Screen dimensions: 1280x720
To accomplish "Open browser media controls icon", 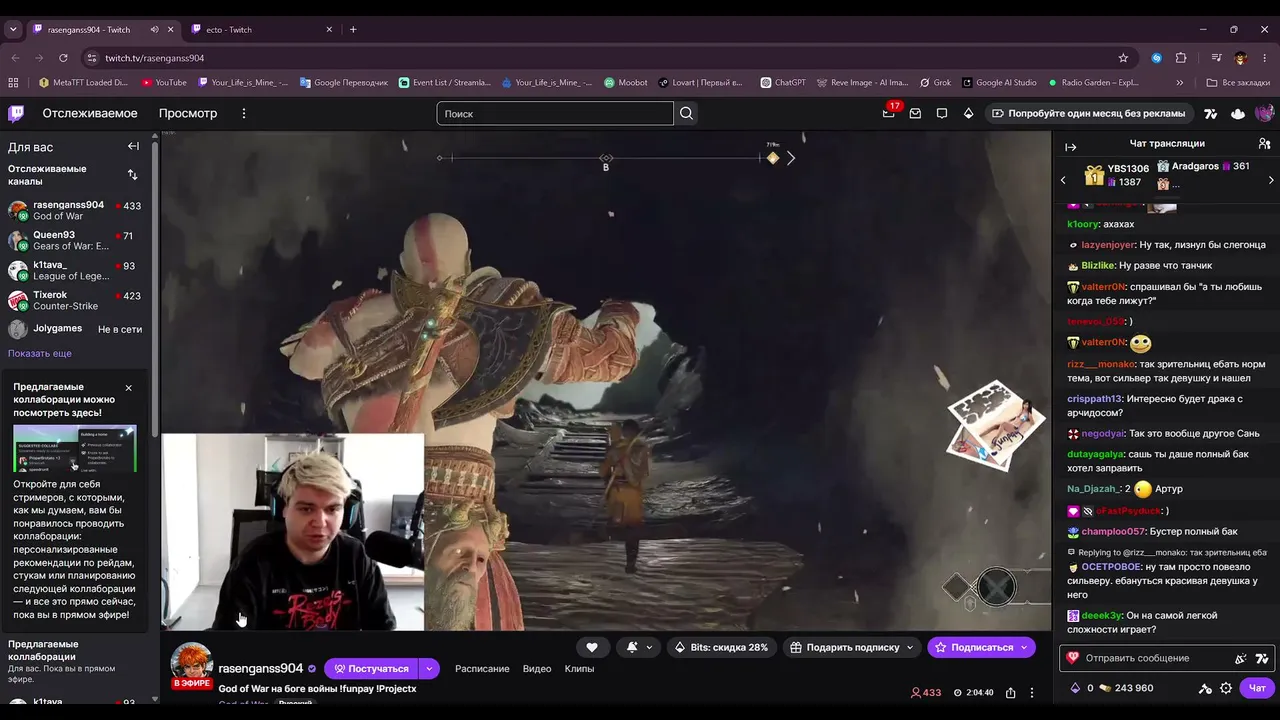I will (1217, 58).
